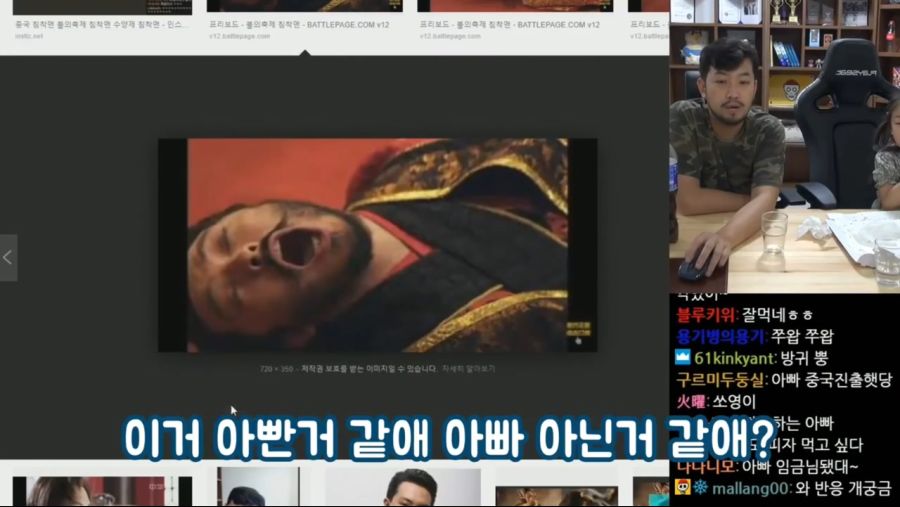The height and width of the screenshot is (507, 900).
Task: Click the 720 × 350 image size text
Action: 274,369
